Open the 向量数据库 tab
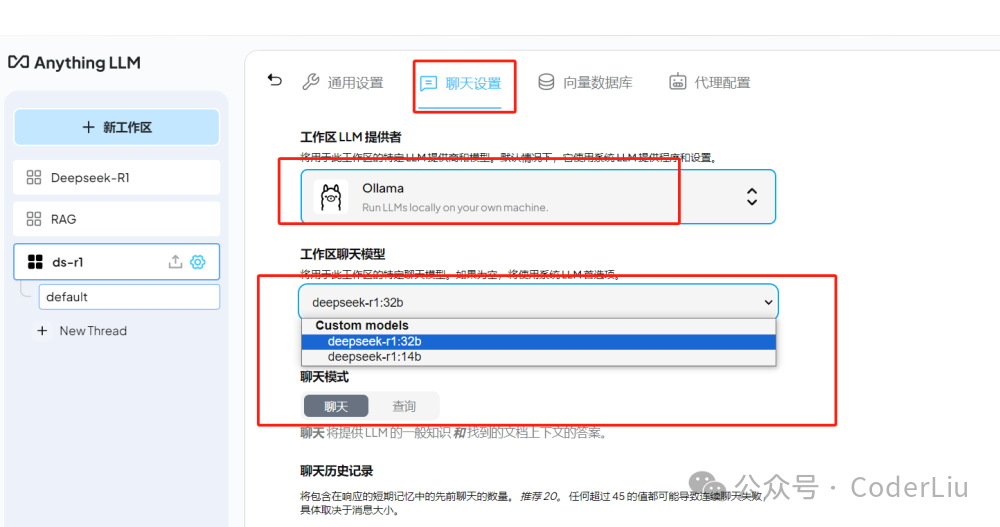This screenshot has width=1000, height=527. point(585,82)
